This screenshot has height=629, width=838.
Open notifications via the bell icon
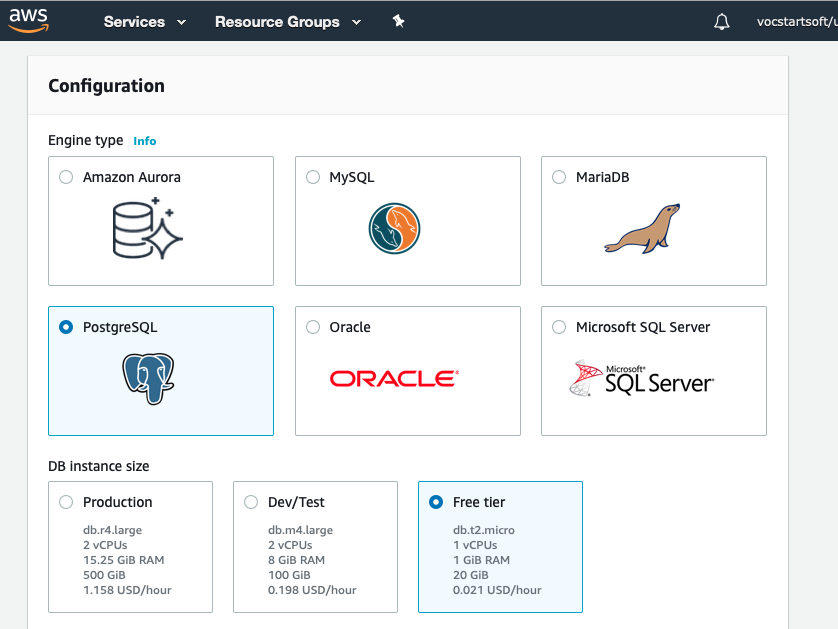coord(723,20)
